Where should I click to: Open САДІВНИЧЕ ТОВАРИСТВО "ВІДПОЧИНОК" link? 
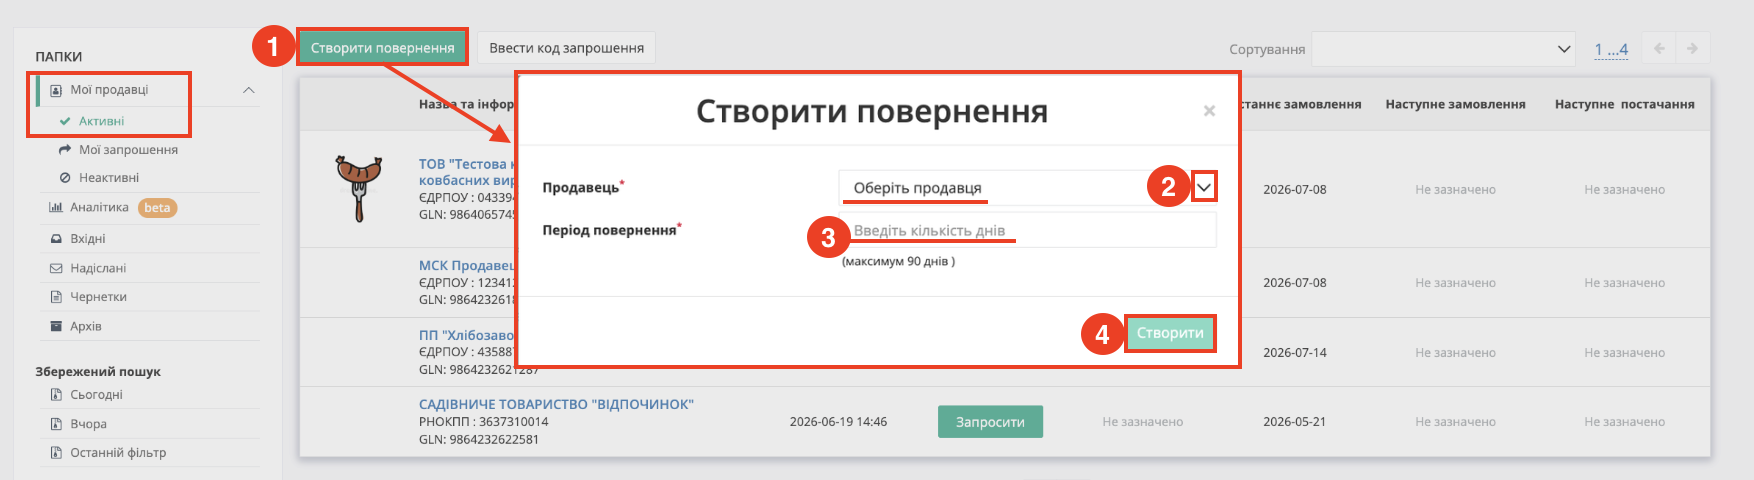[x=556, y=404]
